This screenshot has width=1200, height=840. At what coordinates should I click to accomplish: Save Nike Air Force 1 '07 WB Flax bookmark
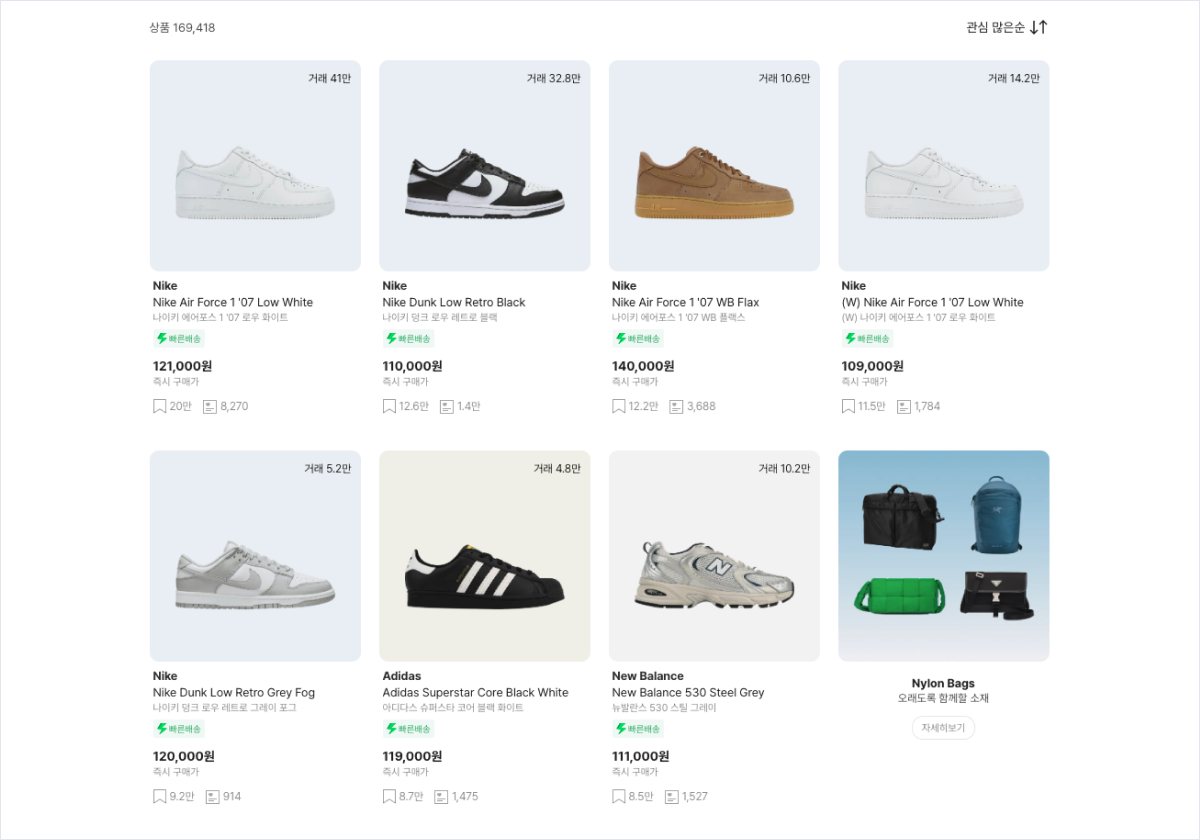pyautogui.click(x=619, y=406)
